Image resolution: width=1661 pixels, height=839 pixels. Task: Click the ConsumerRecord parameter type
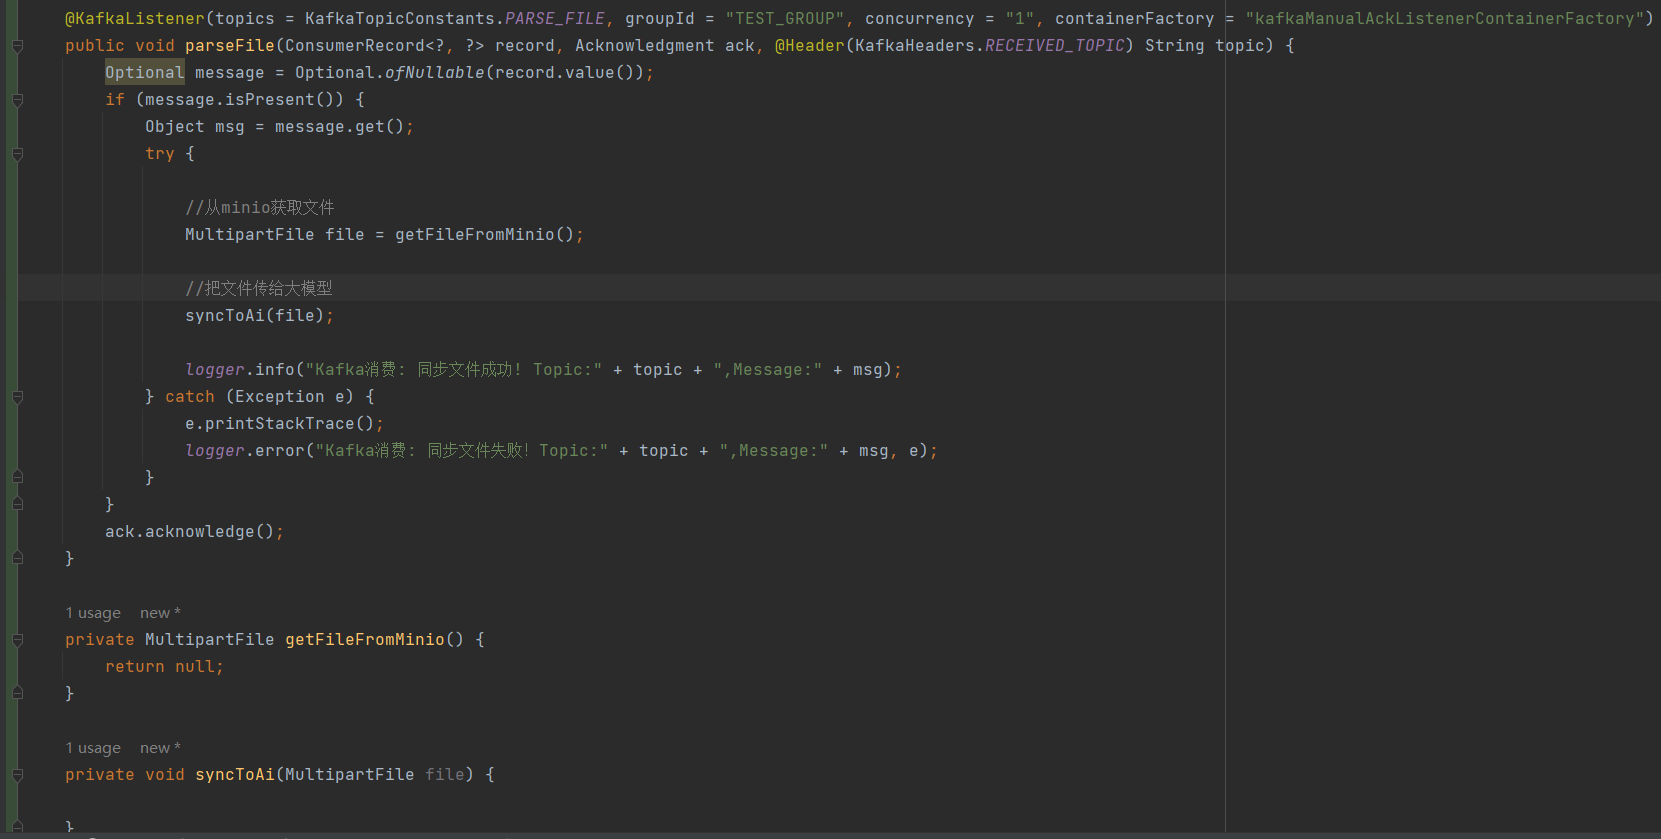[355, 46]
